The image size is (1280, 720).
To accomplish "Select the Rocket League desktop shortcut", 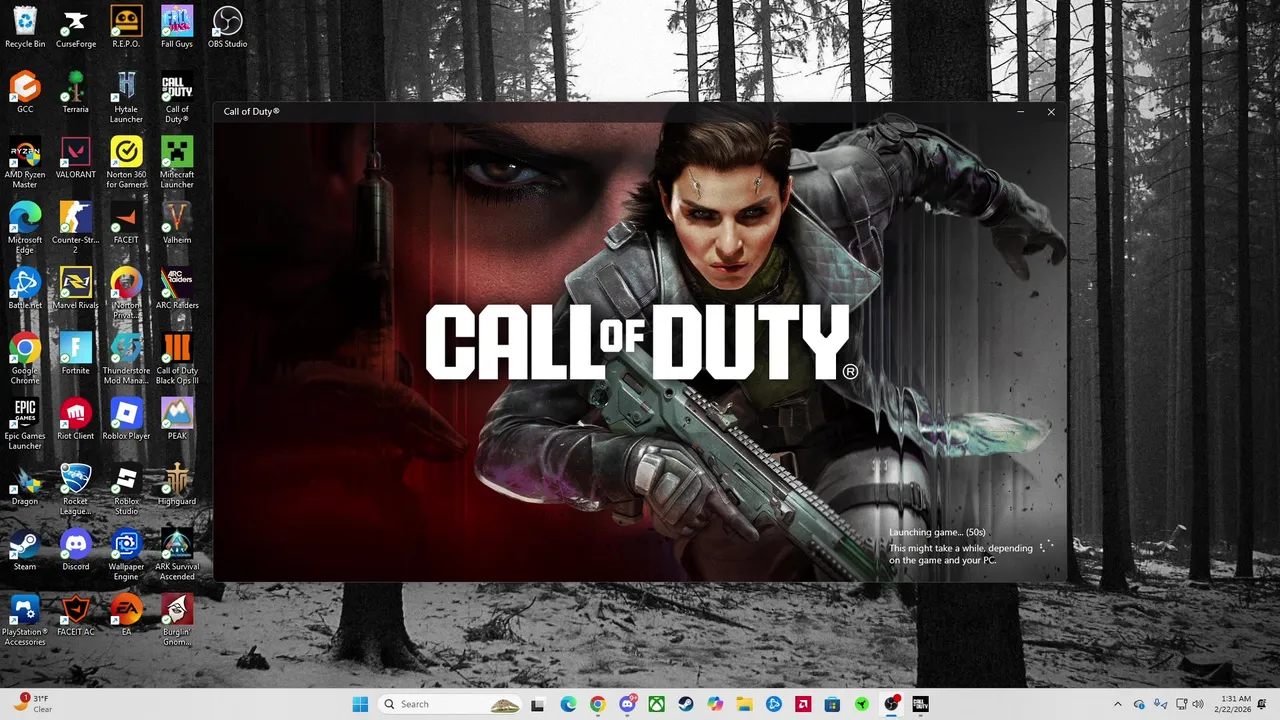I will coord(75,489).
